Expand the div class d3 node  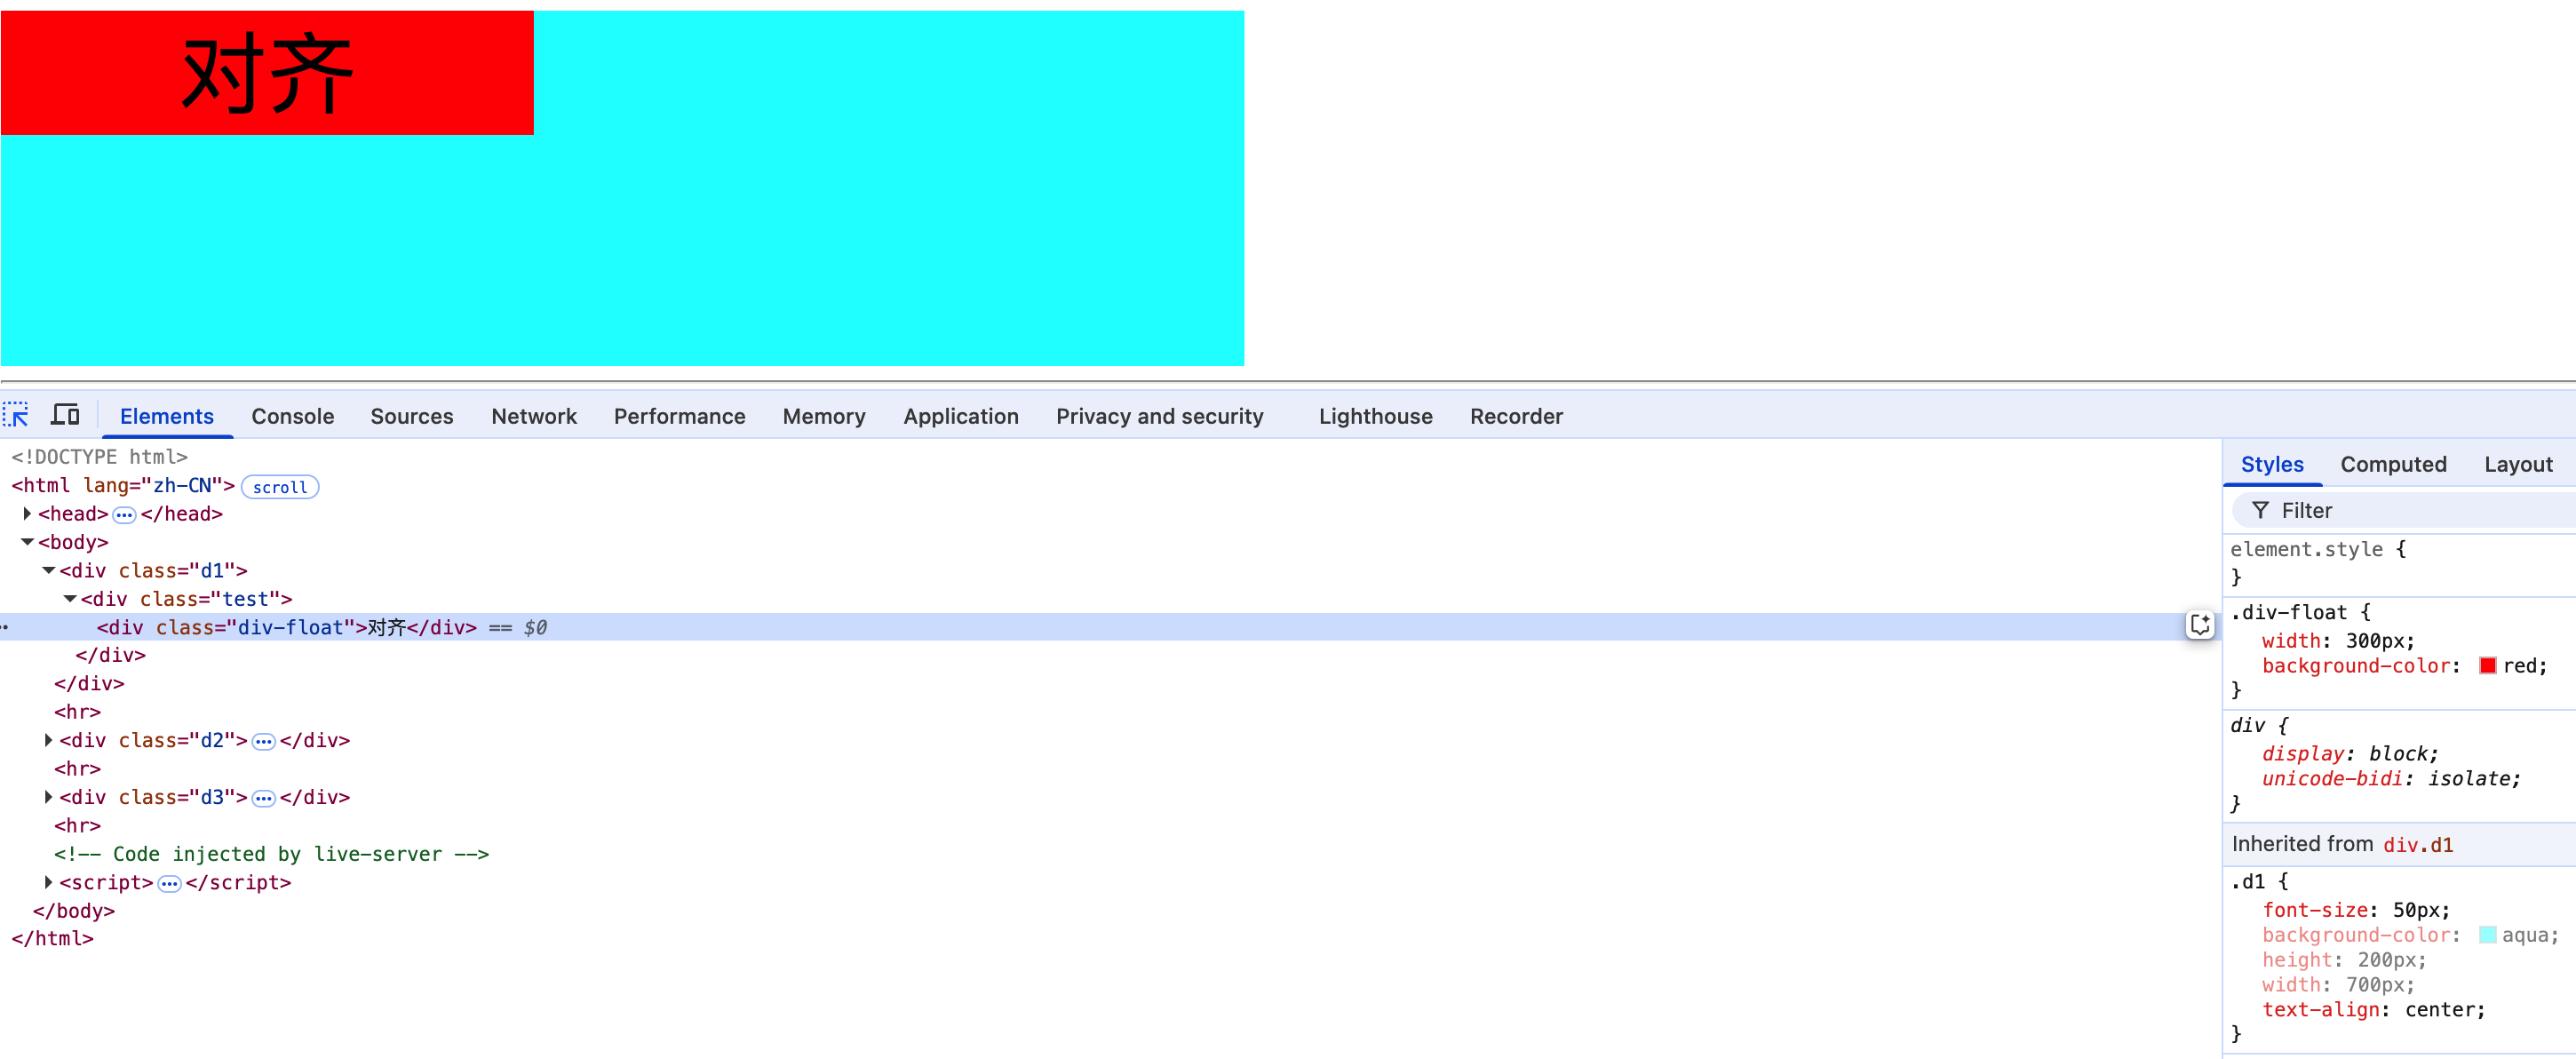49,798
